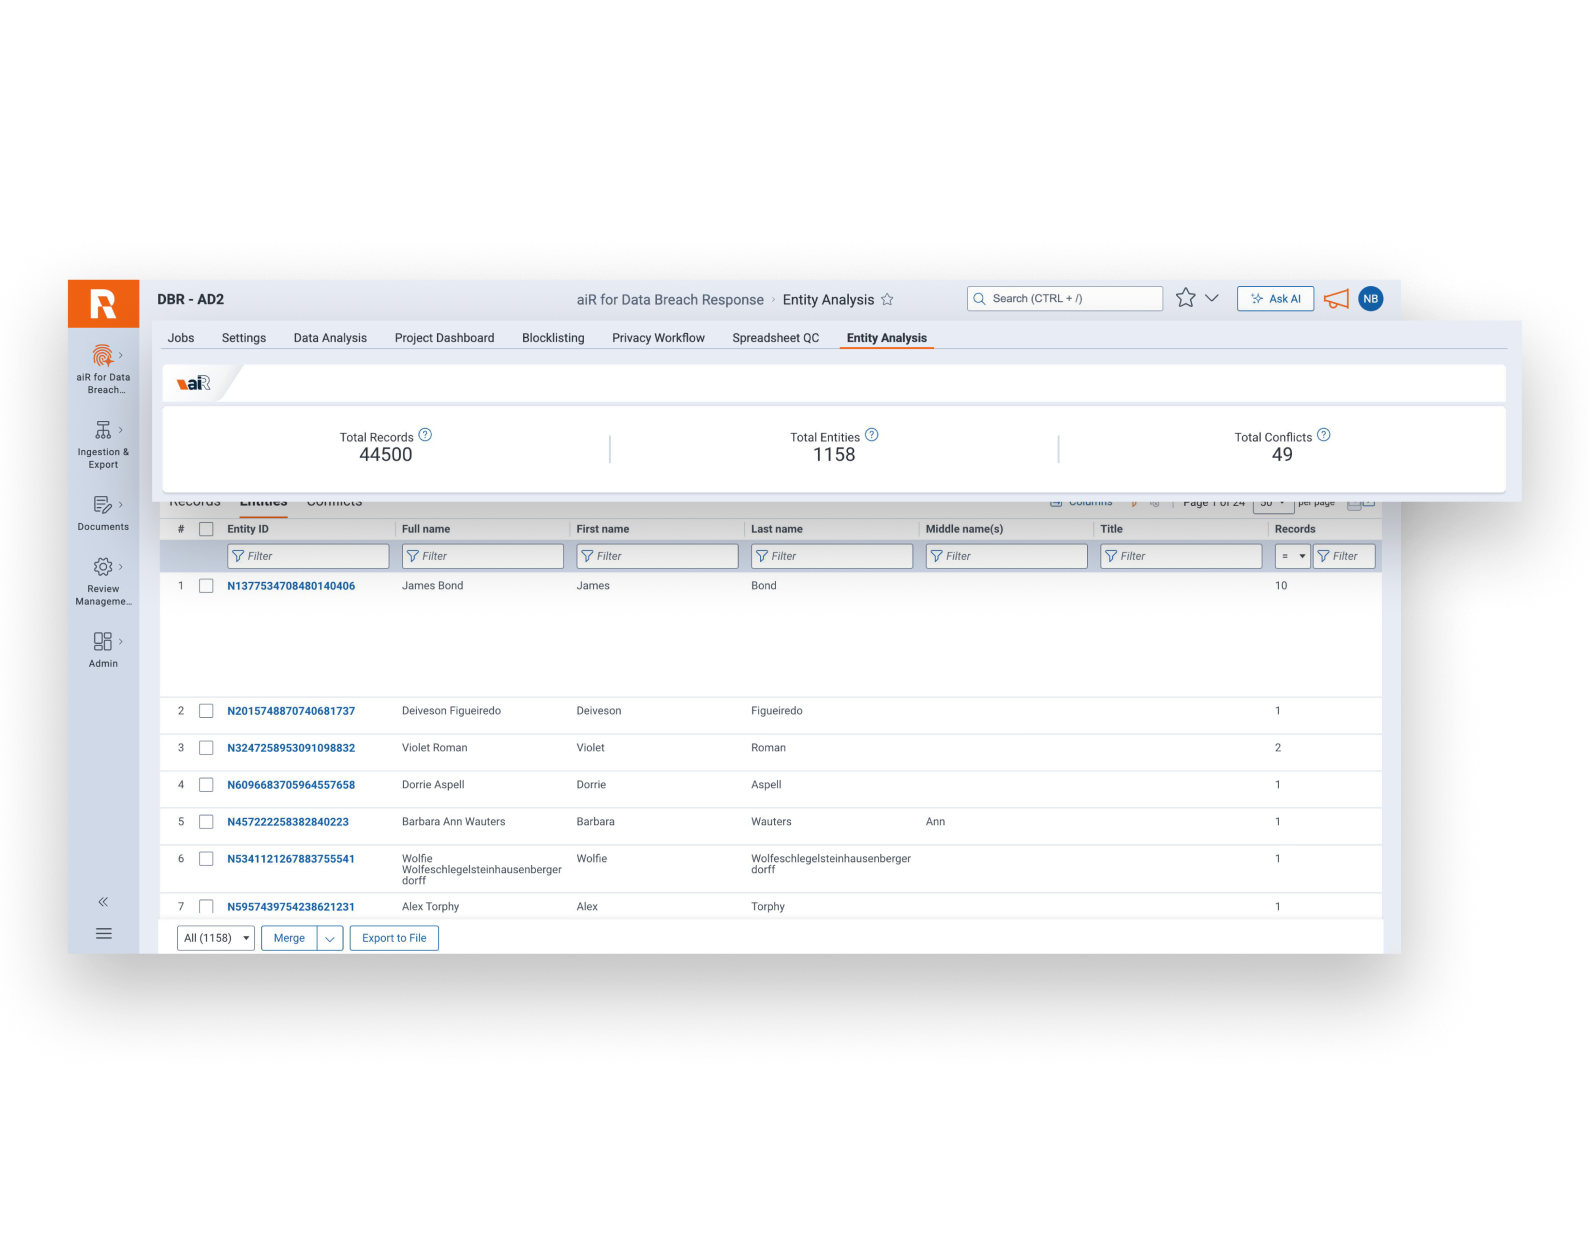Expand Admin sidebar chevron
The width and height of the screenshot is (1590, 1234).
pos(121,641)
